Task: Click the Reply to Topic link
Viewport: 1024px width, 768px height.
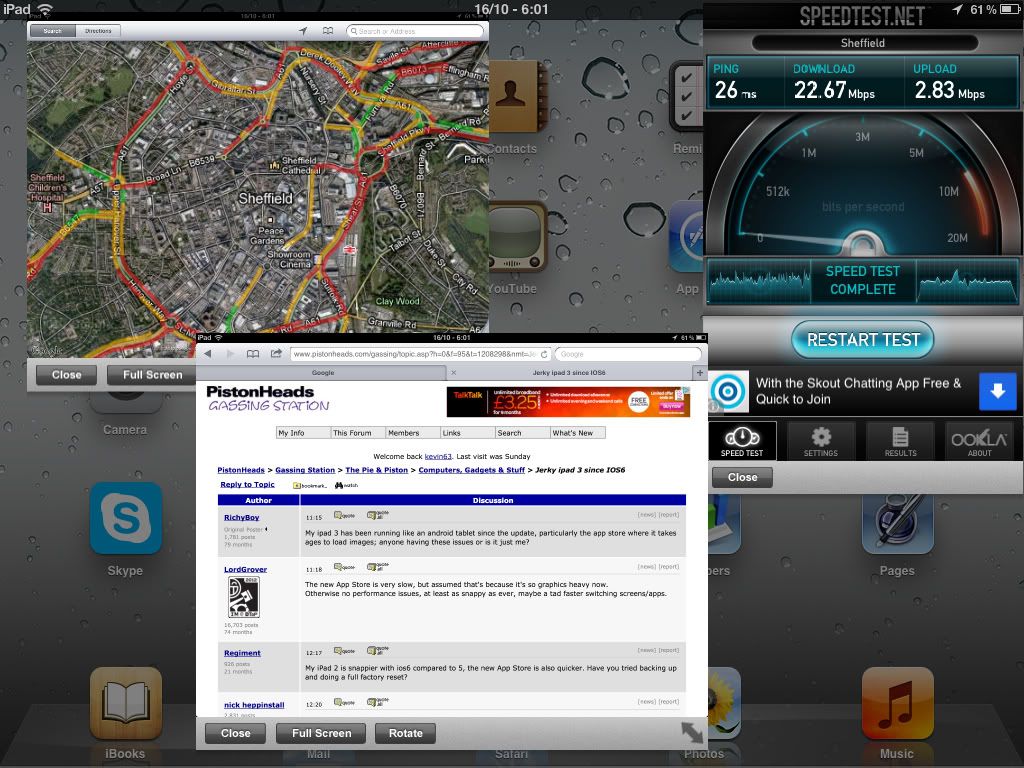Action: click(x=248, y=485)
